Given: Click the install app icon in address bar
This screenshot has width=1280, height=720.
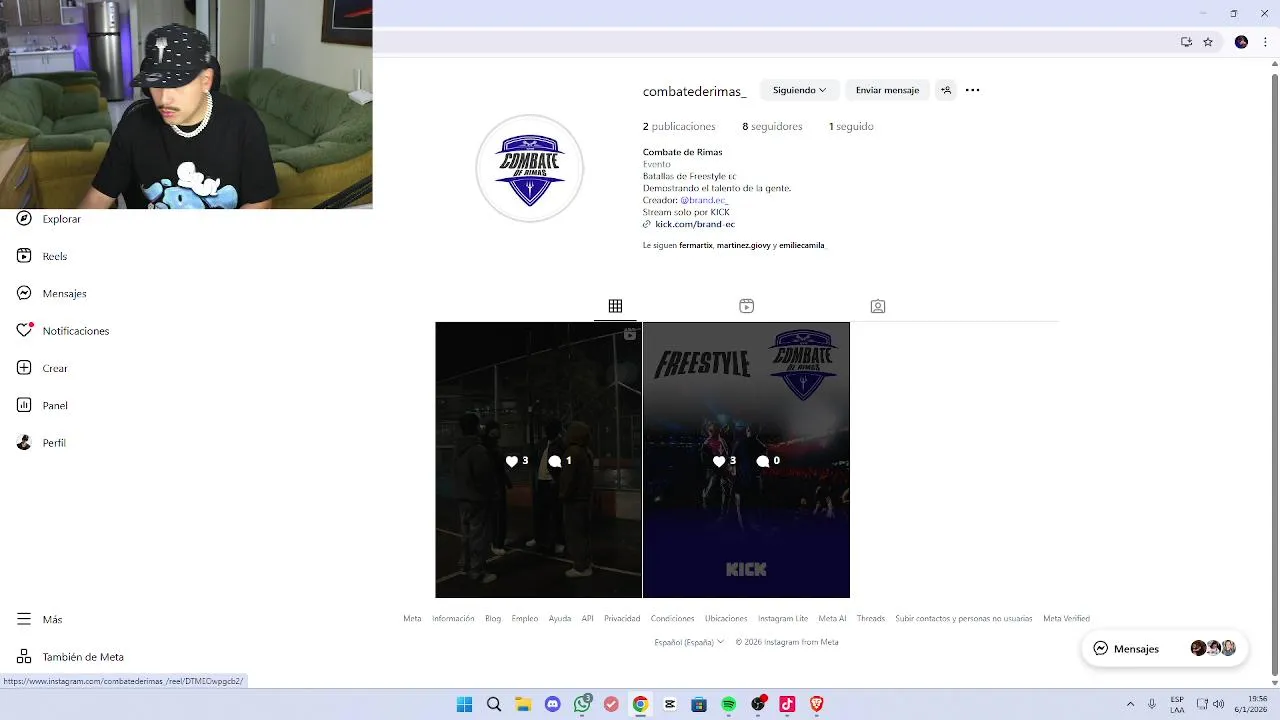Looking at the screenshot, I should (x=1186, y=42).
